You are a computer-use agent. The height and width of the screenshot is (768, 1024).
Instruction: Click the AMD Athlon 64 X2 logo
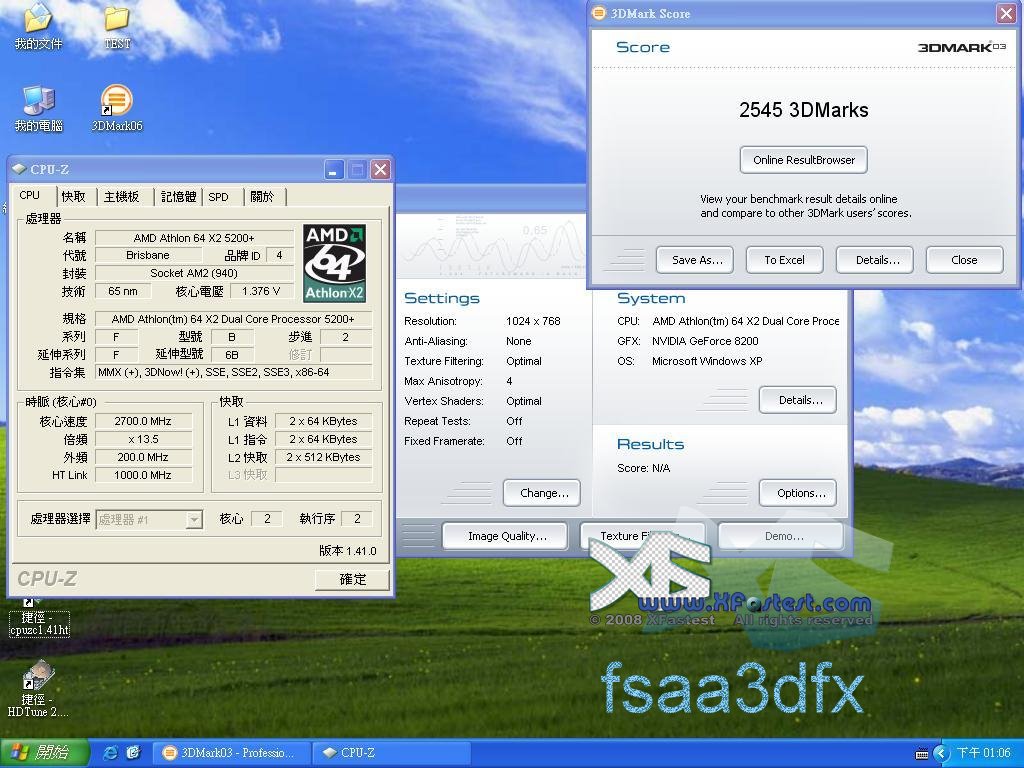(334, 263)
